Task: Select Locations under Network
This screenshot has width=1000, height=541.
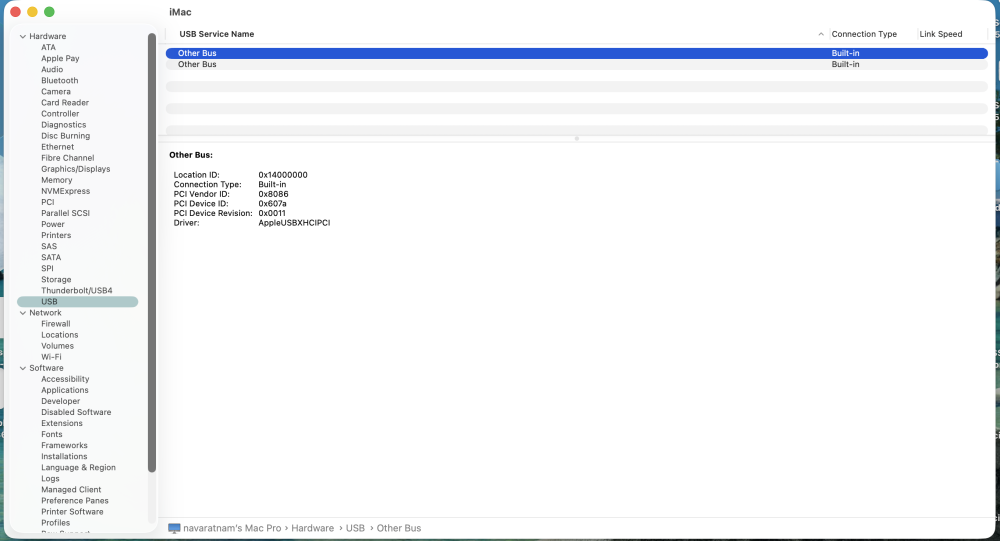Action: (x=60, y=334)
